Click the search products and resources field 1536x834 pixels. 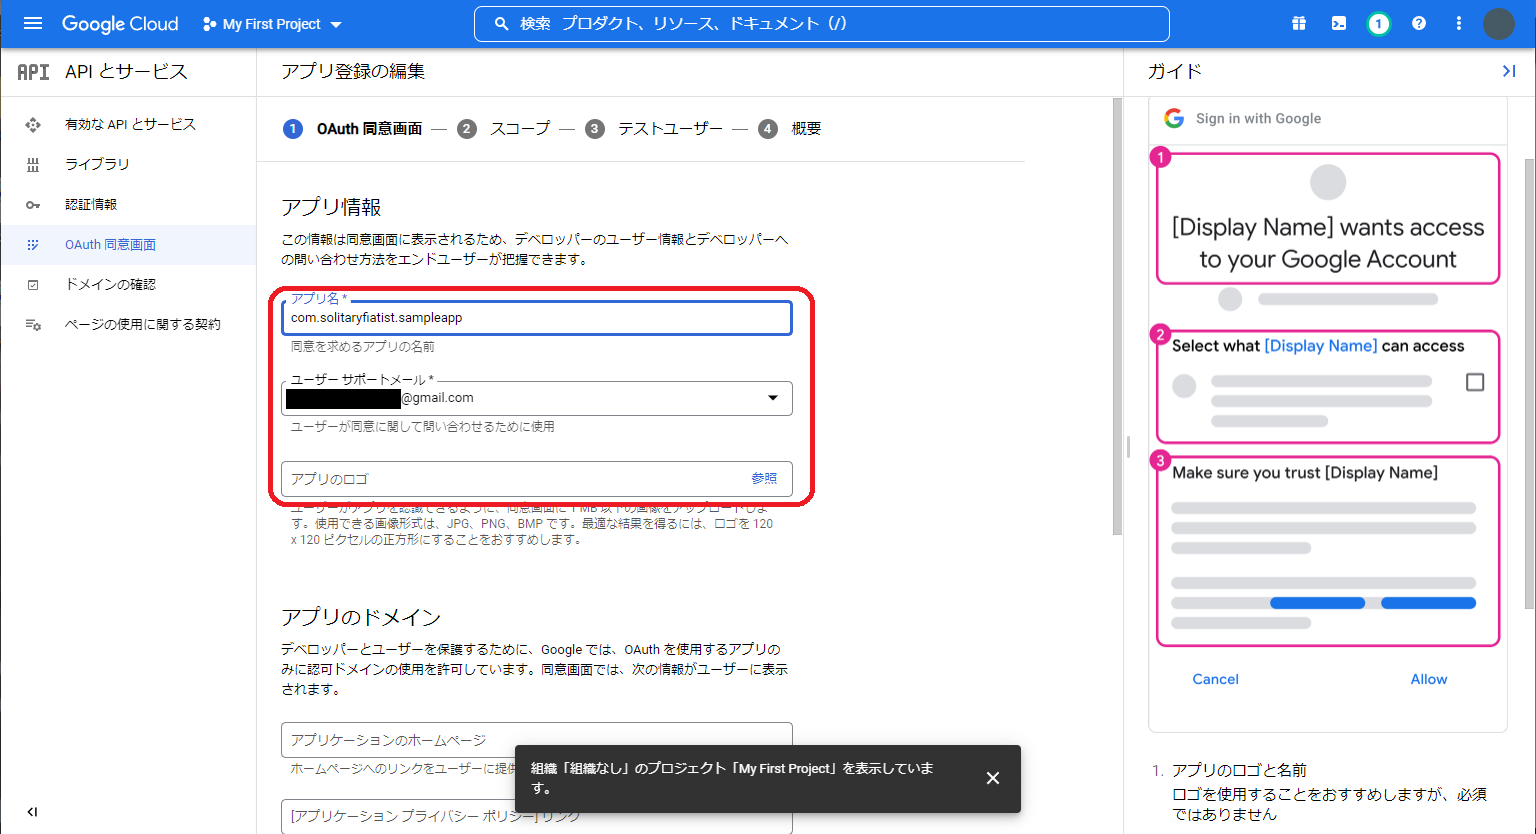tap(821, 24)
